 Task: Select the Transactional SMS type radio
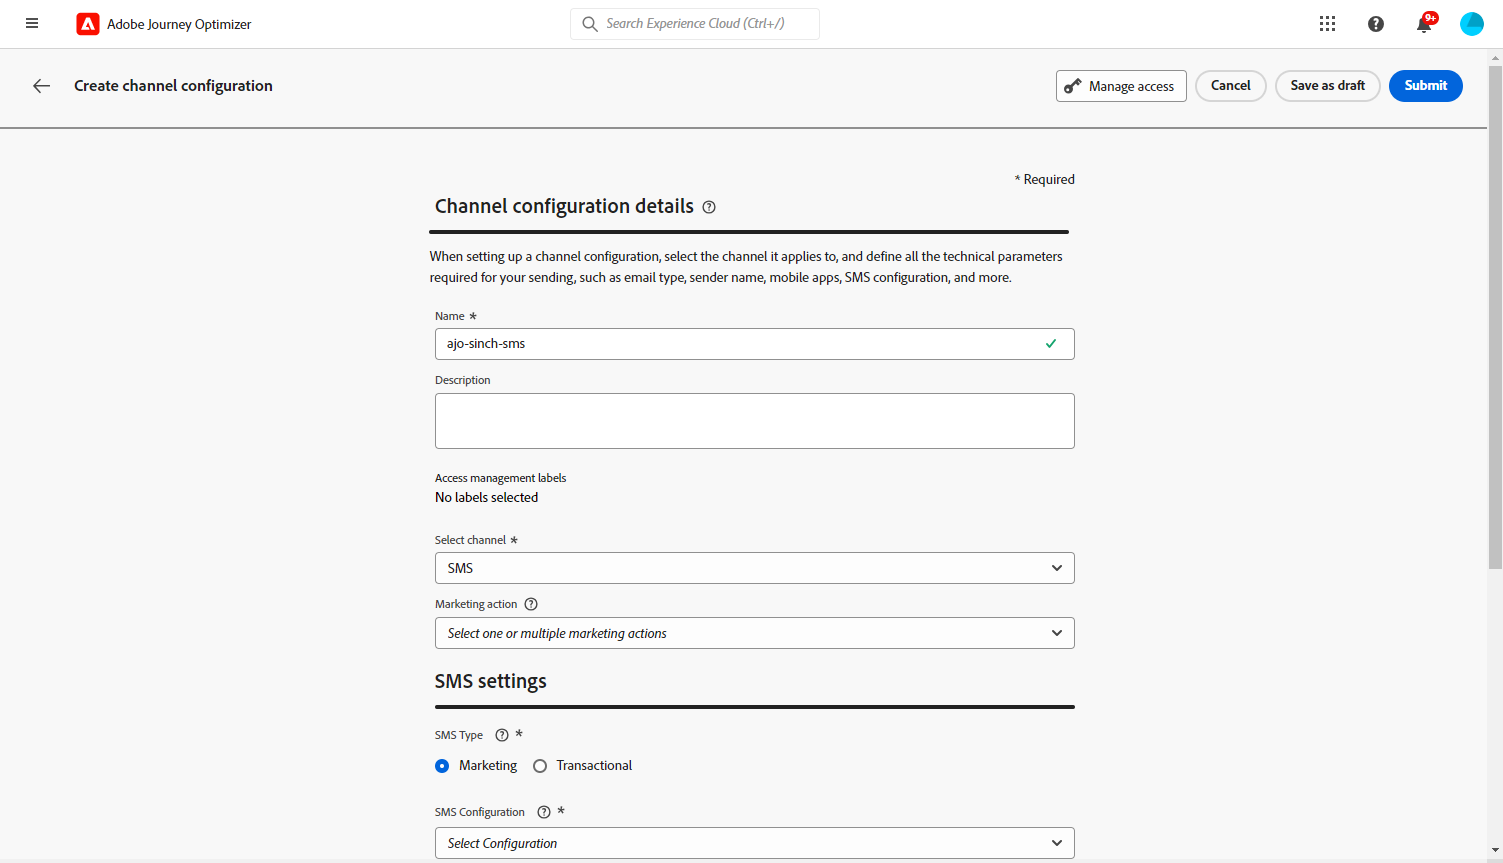click(x=540, y=766)
